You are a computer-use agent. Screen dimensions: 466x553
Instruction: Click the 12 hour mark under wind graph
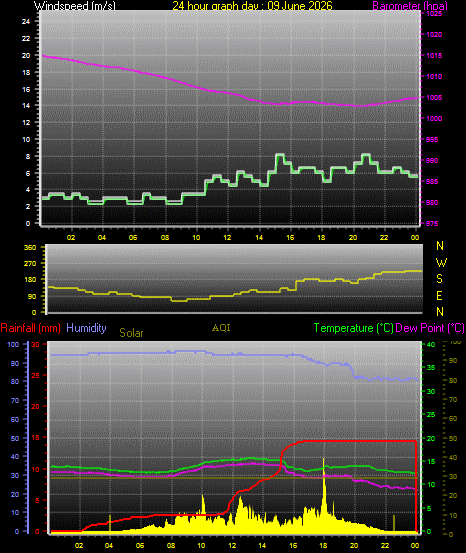[228, 237]
